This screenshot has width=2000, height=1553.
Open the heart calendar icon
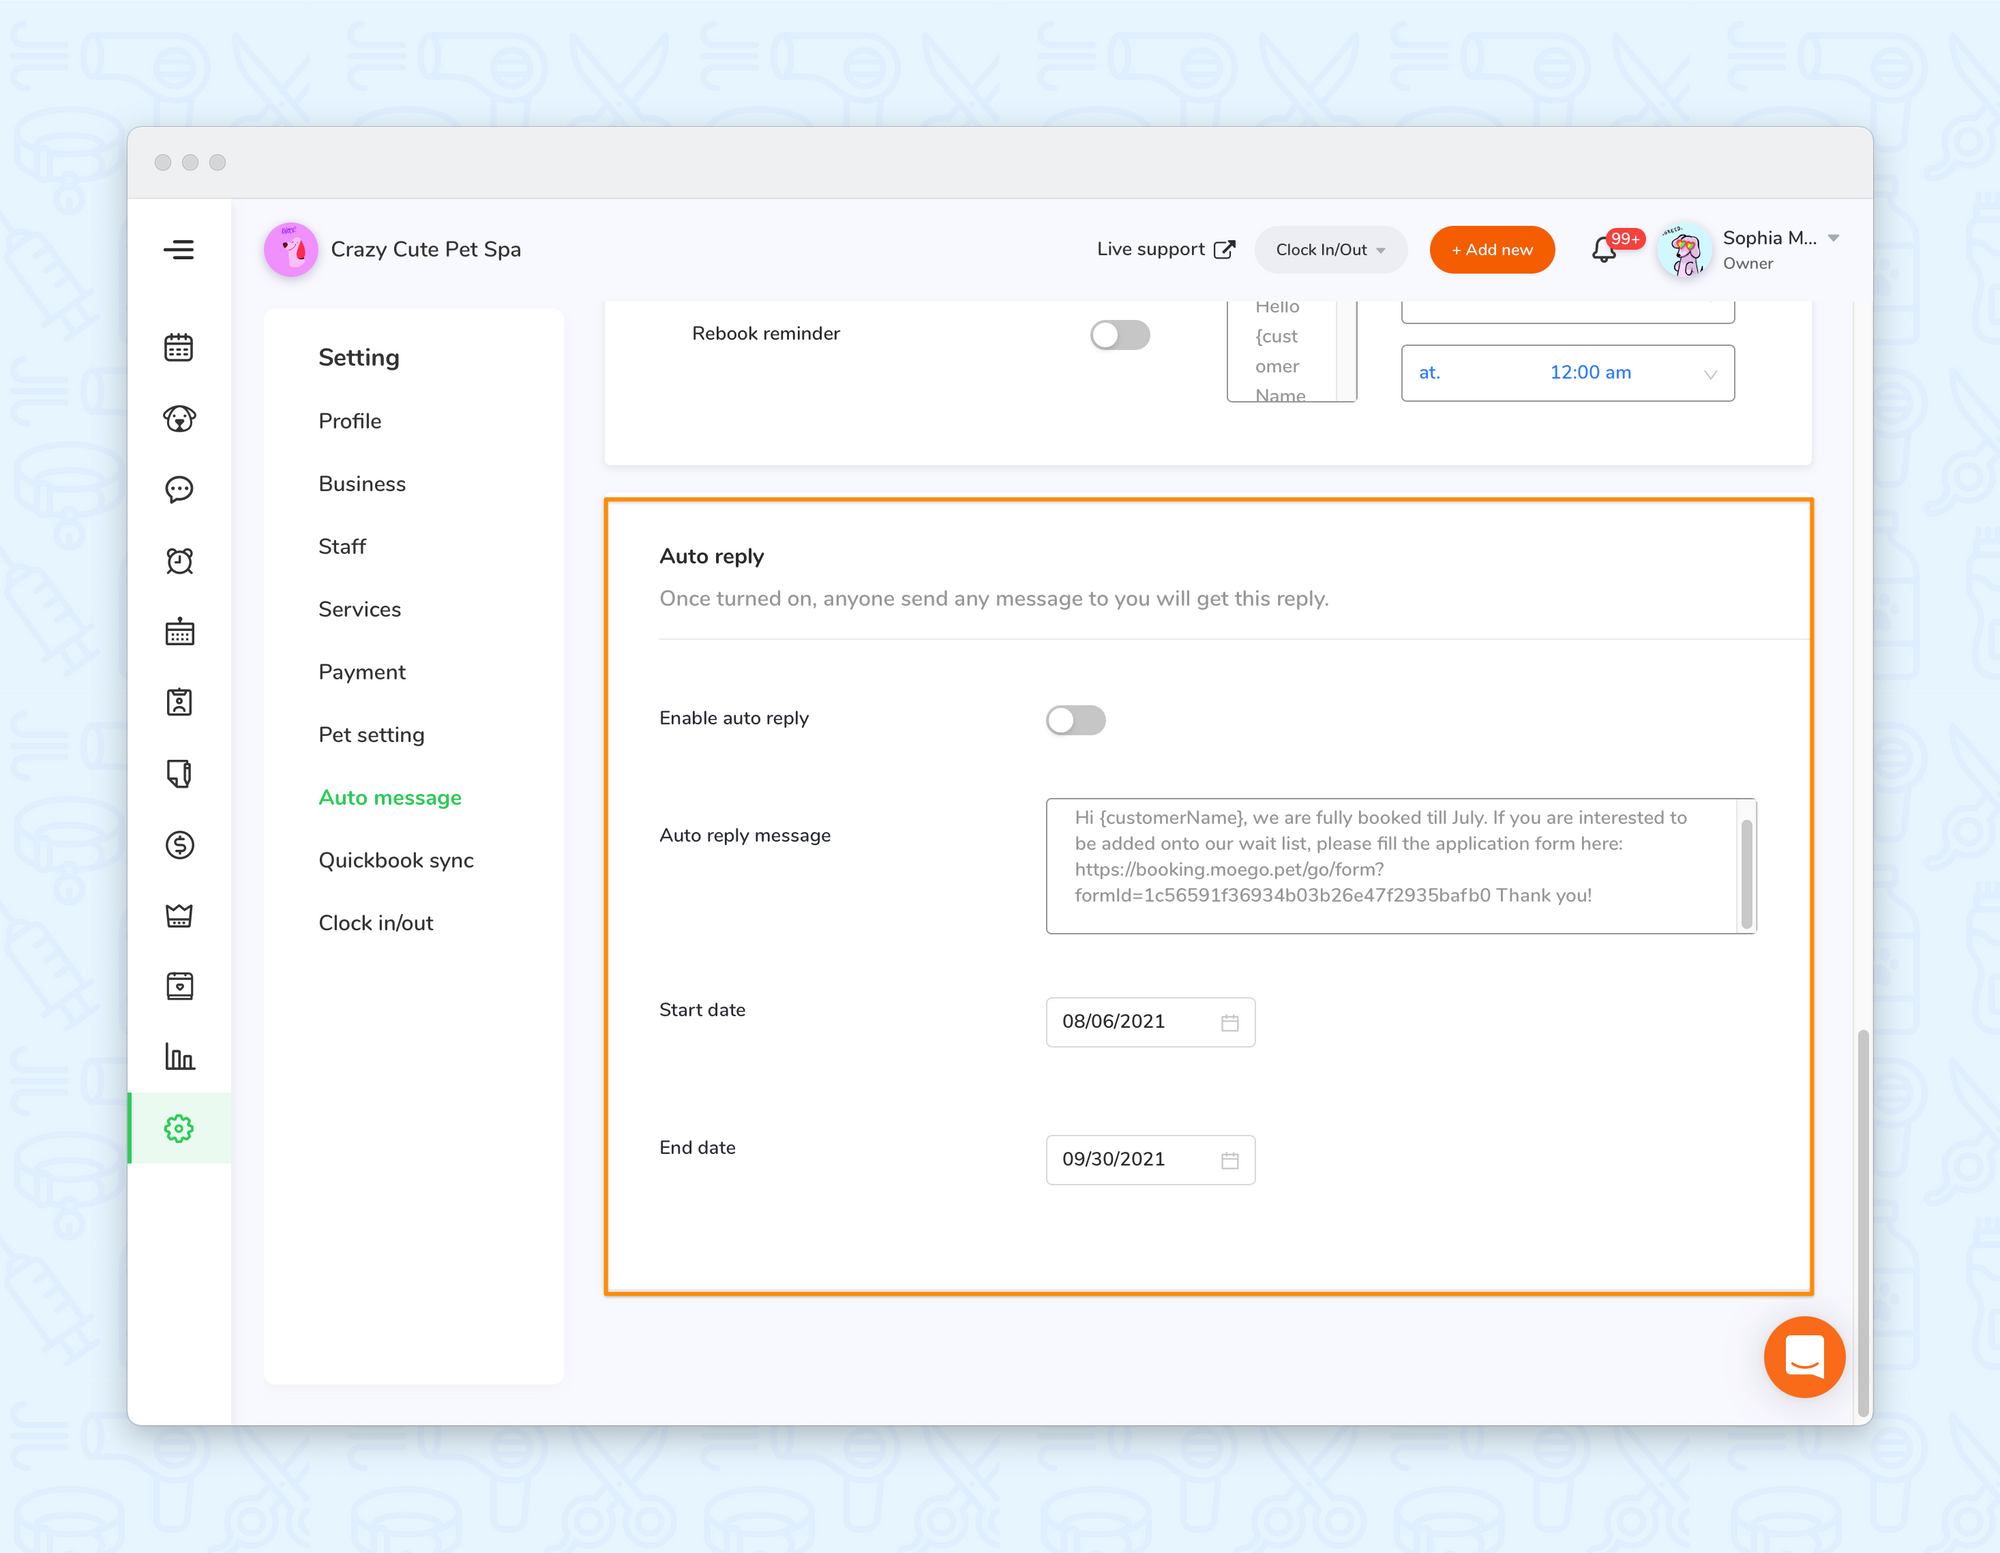[179, 986]
